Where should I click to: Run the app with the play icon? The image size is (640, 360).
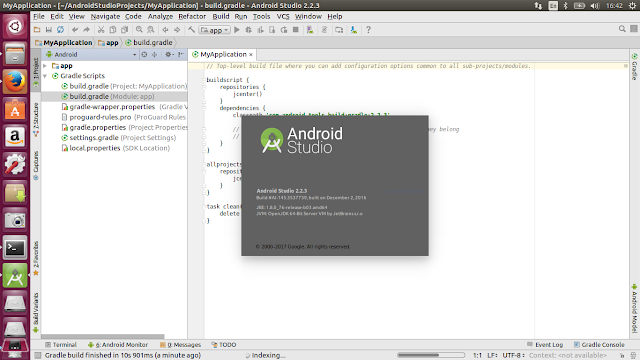[x=237, y=30]
